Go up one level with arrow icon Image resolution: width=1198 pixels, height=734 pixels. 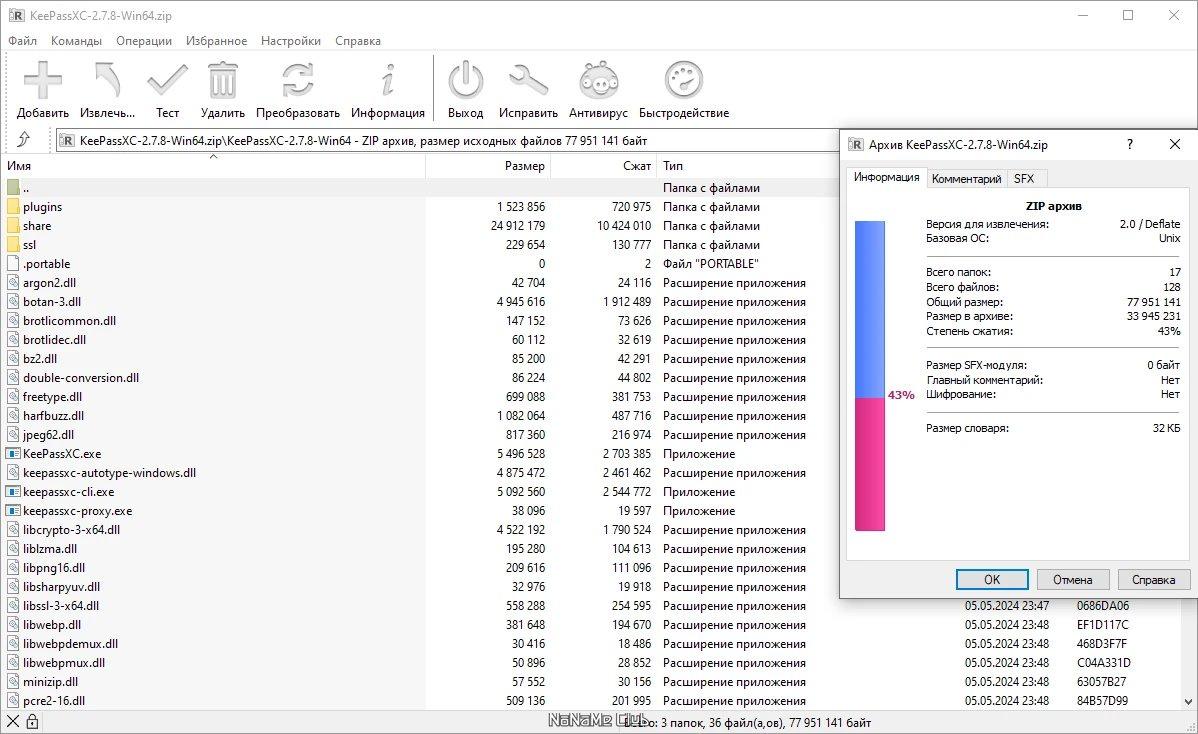(24, 140)
